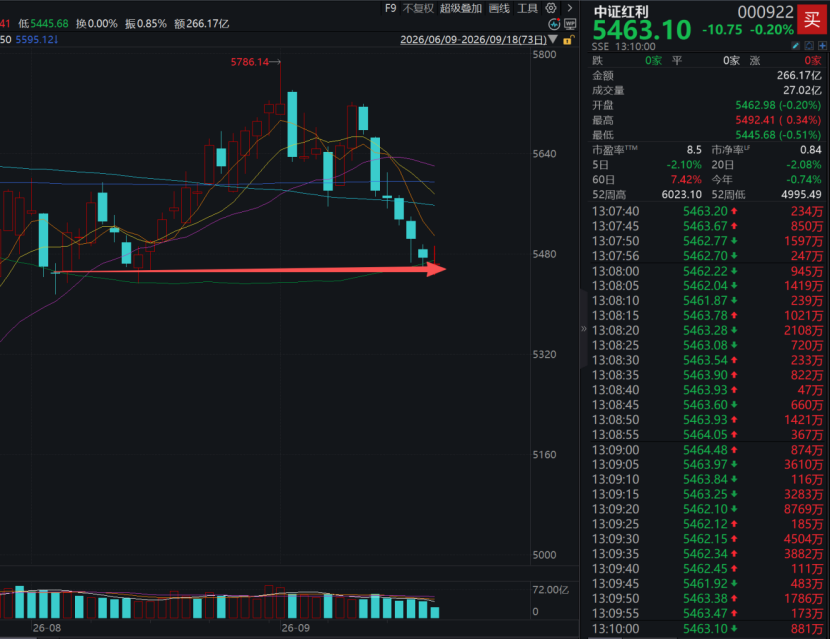Open the 工具 menu
The height and width of the screenshot is (639, 830).
527,8
